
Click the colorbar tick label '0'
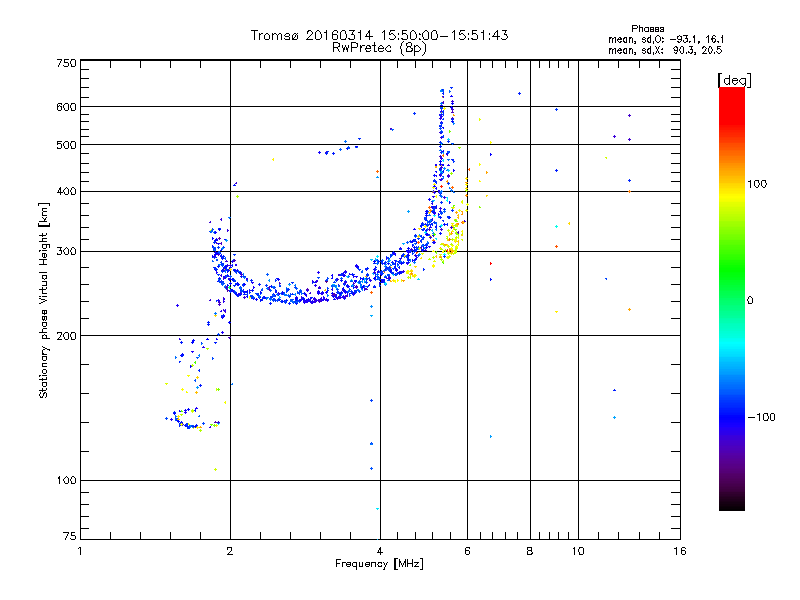coord(750,300)
